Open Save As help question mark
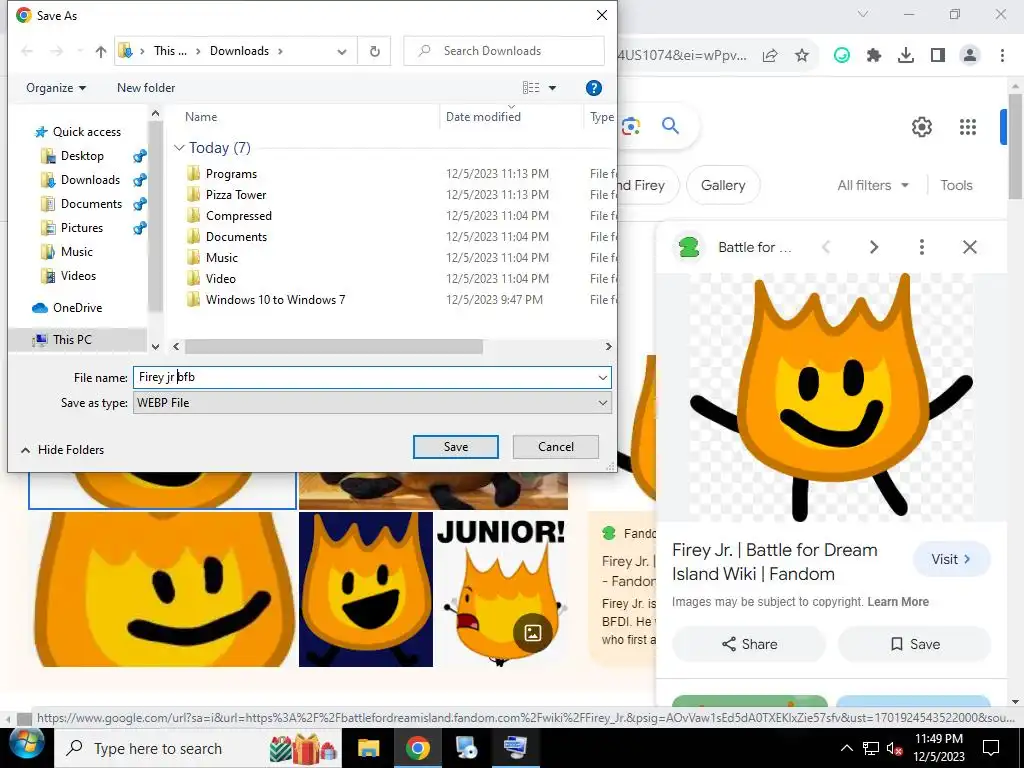This screenshot has height=768, width=1024. [x=593, y=88]
